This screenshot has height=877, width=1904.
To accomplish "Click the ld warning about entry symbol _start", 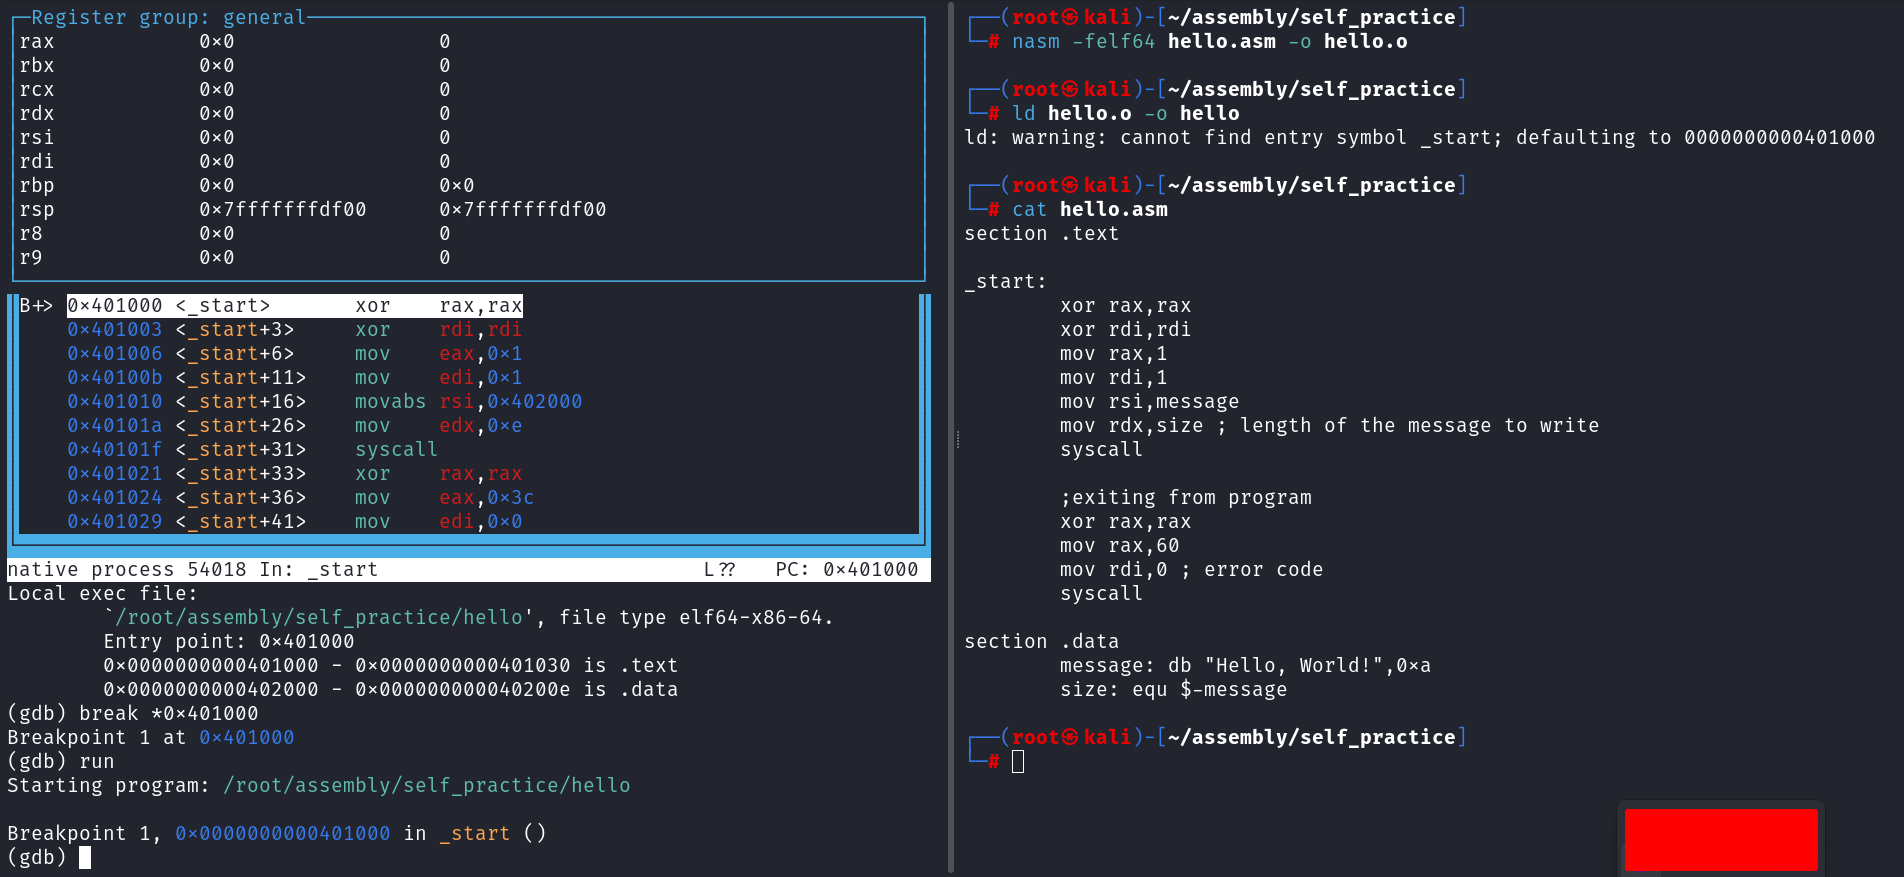I will click(x=1418, y=137).
